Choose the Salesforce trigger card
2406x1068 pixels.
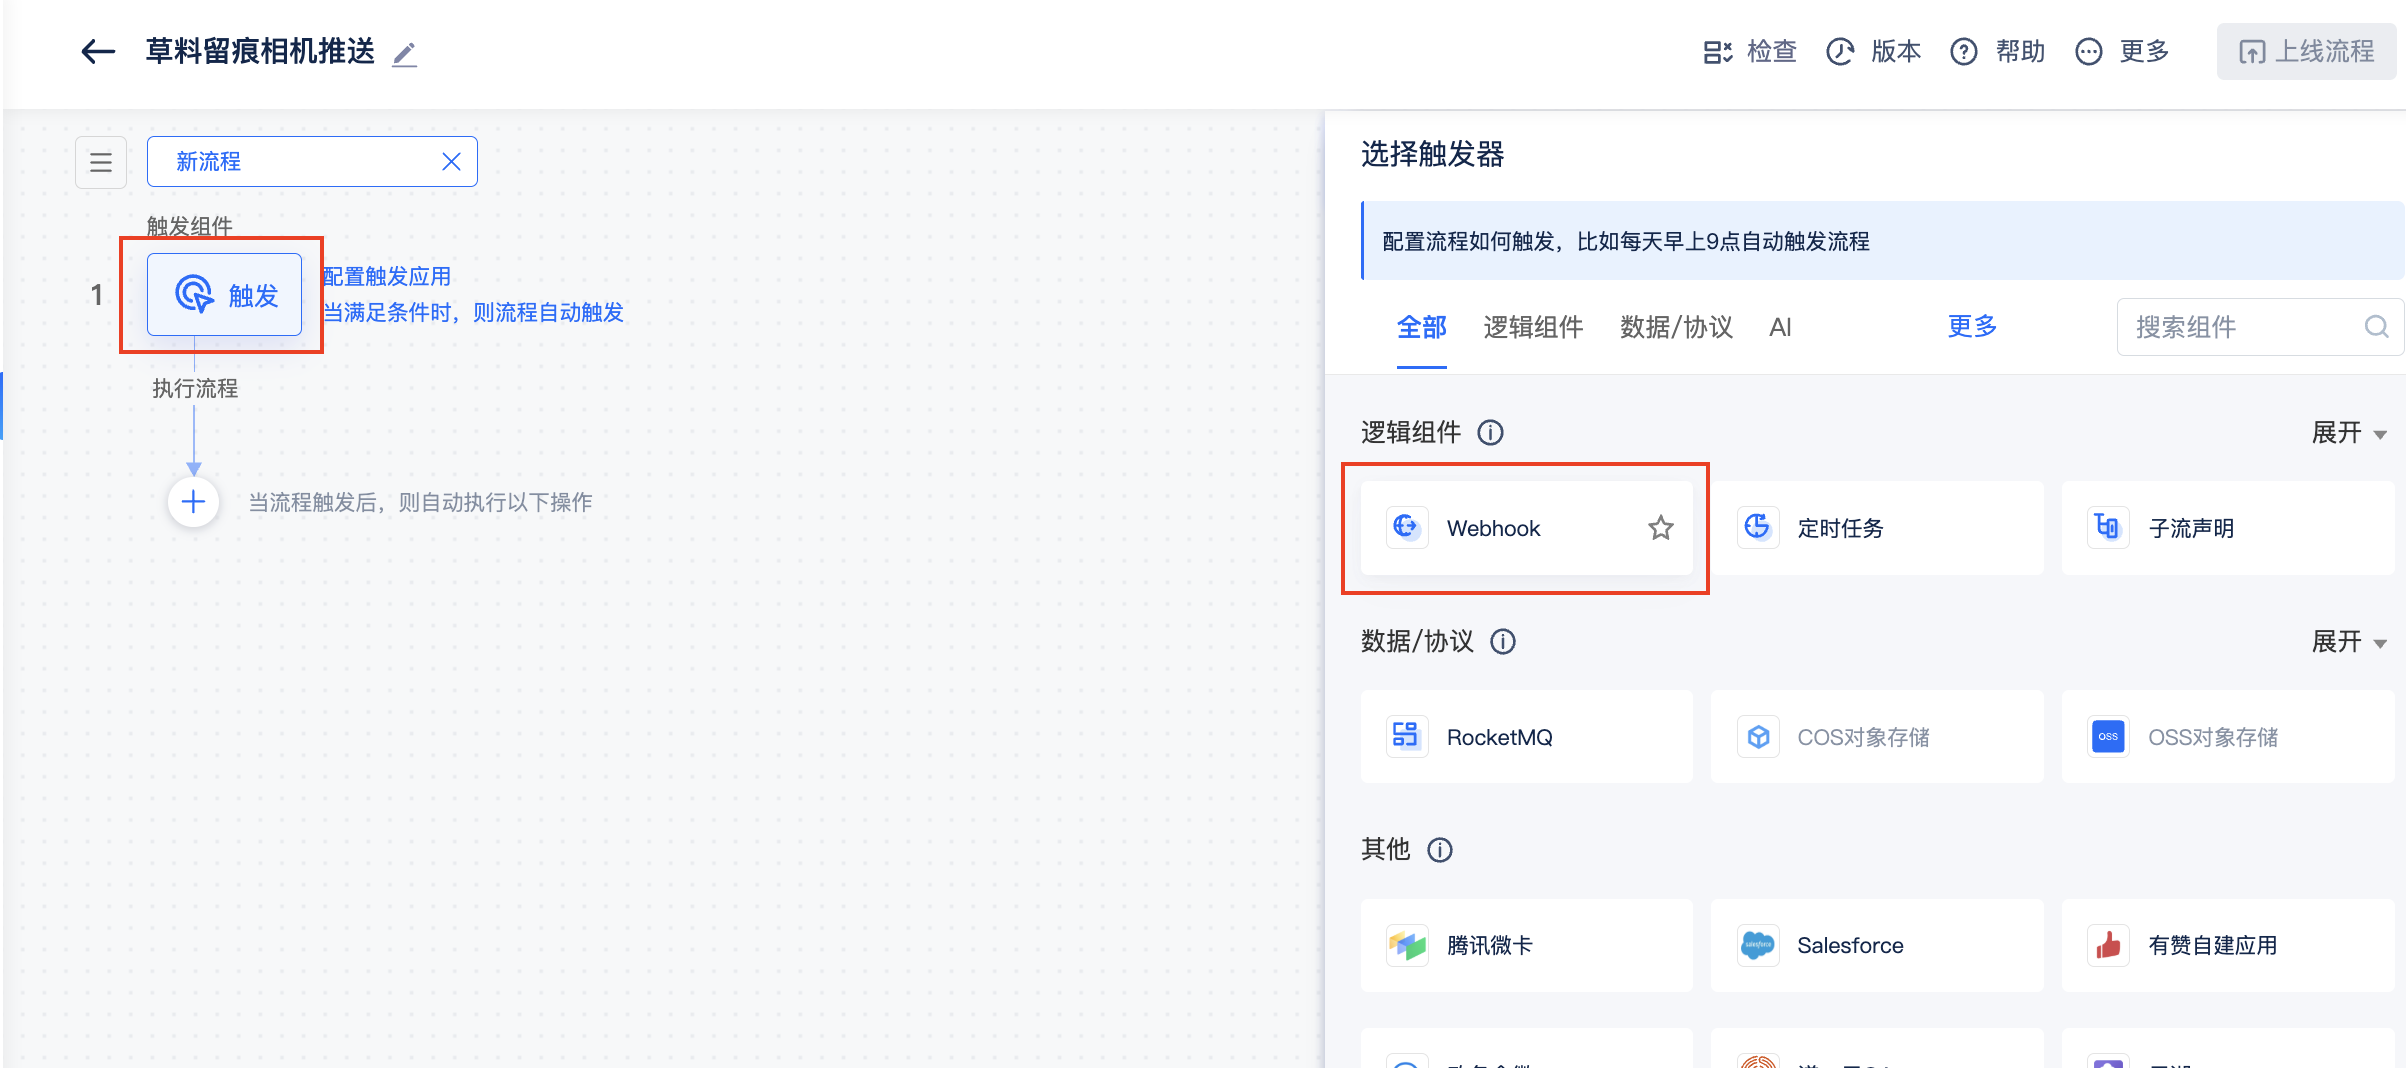(x=1877, y=946)
